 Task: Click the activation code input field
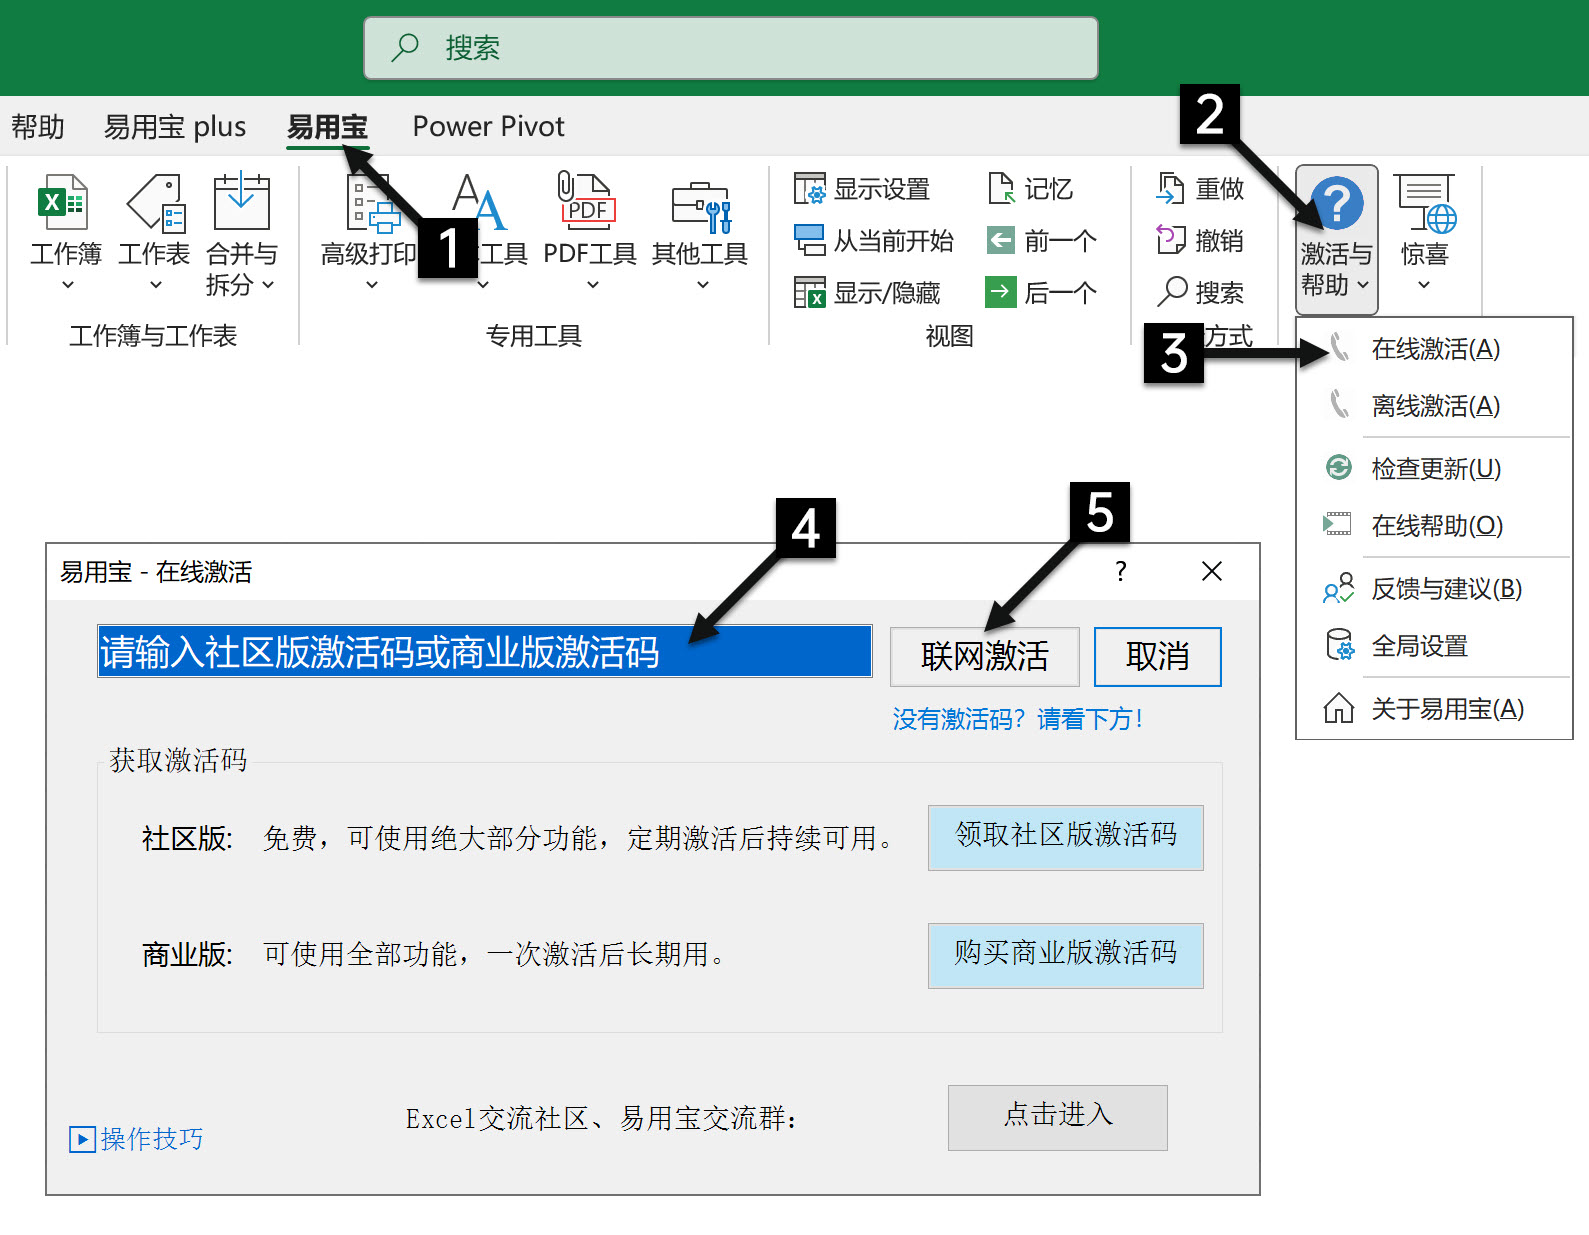click(485, 652)
